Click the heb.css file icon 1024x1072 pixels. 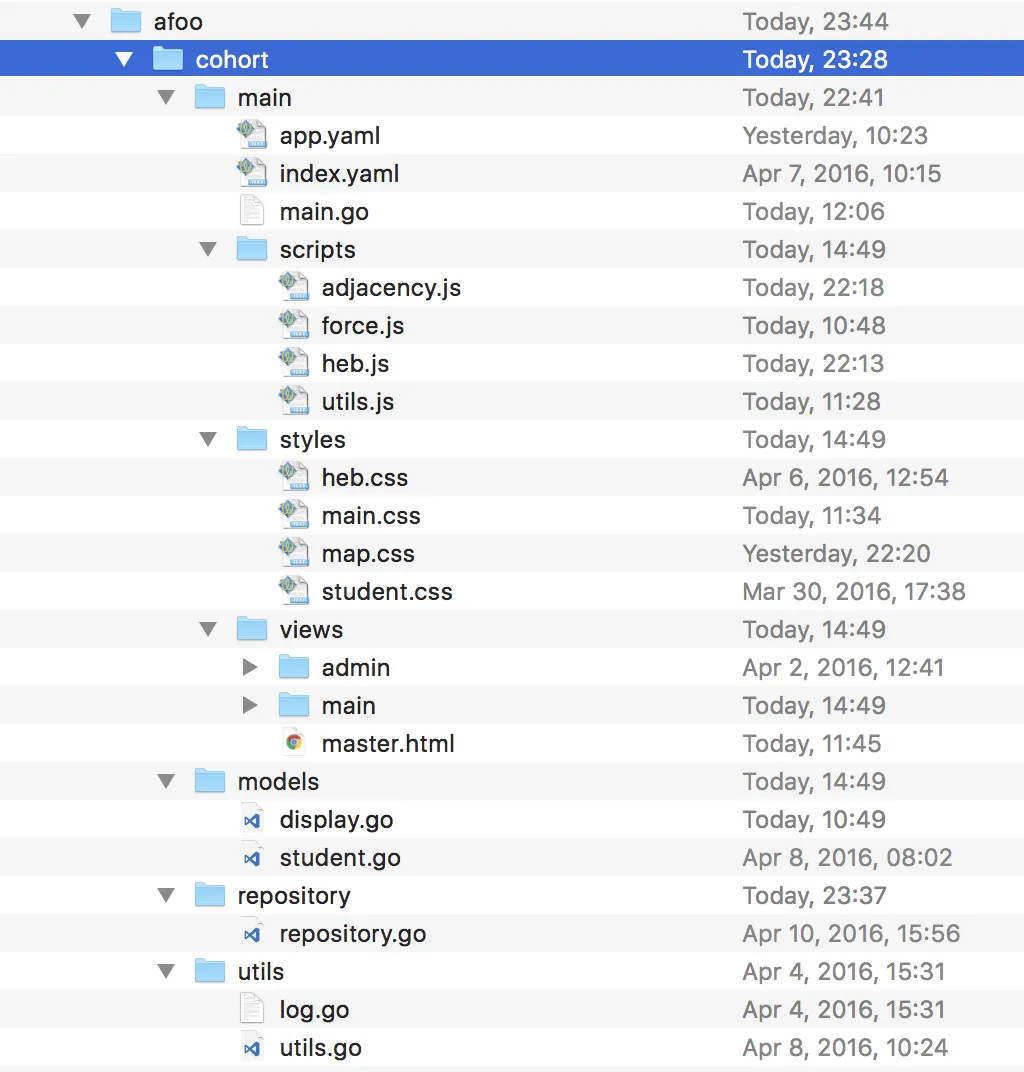[x=294, y=477]
